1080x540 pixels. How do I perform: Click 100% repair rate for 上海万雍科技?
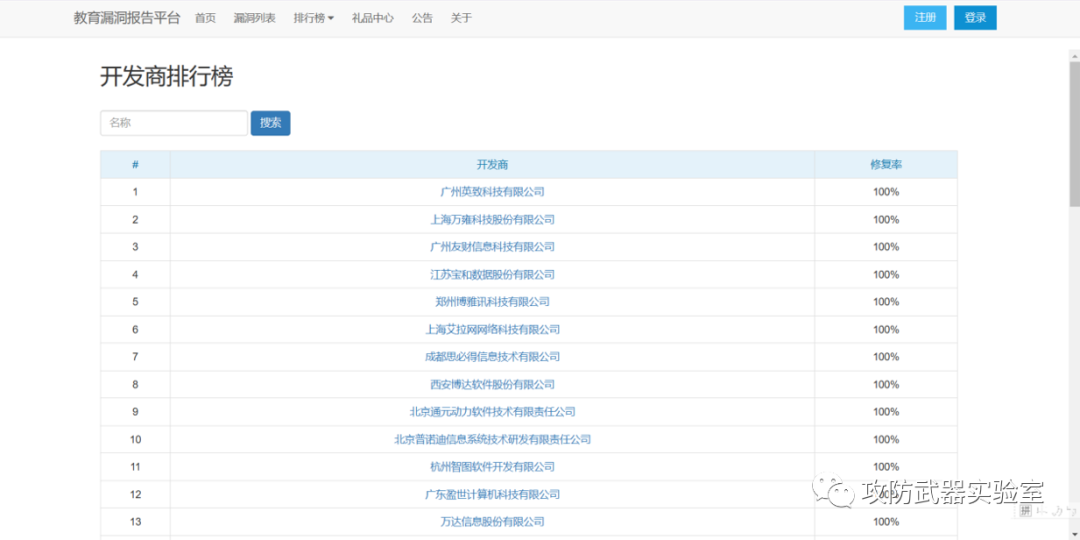tap(886, 220)
